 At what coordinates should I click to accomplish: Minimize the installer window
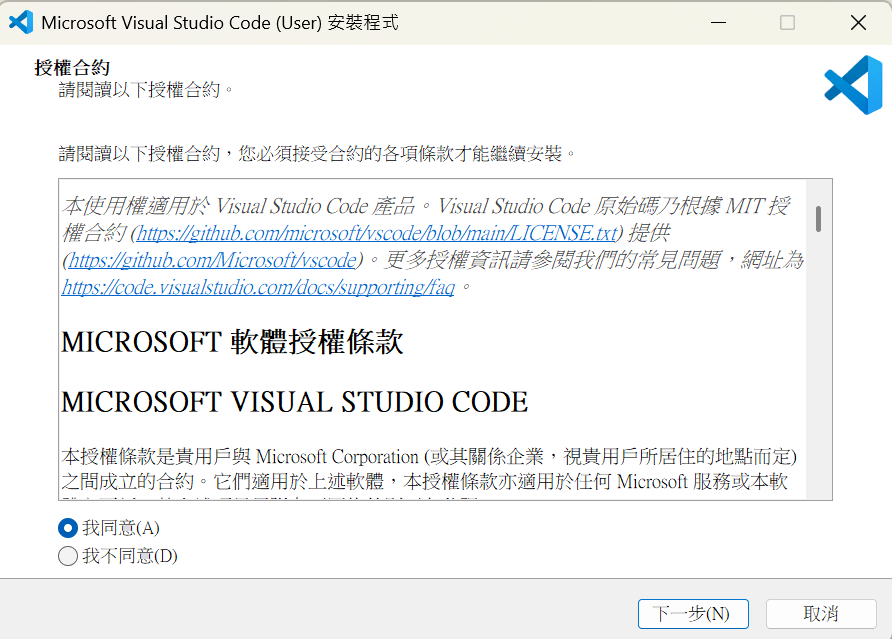click(x=718, y=23)
